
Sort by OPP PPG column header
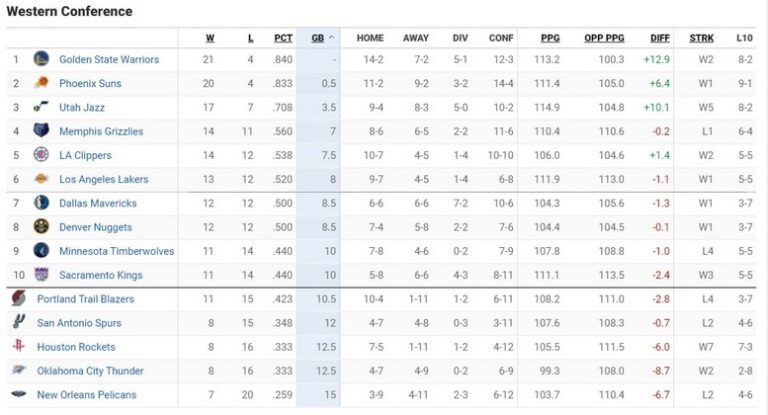(x=604, y=38)
